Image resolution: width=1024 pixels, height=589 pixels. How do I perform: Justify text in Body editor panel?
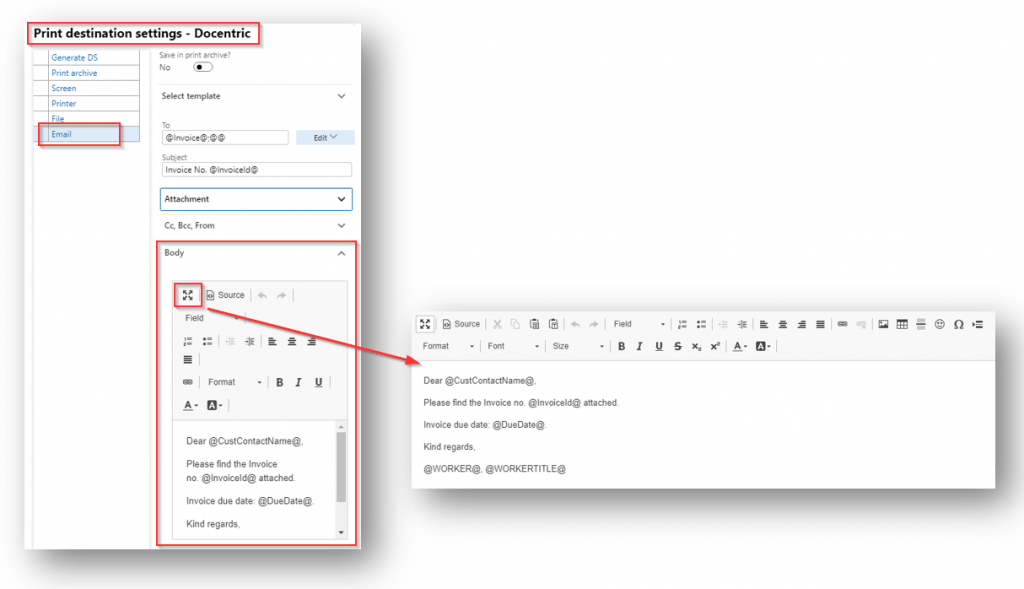tap(188, 360)
